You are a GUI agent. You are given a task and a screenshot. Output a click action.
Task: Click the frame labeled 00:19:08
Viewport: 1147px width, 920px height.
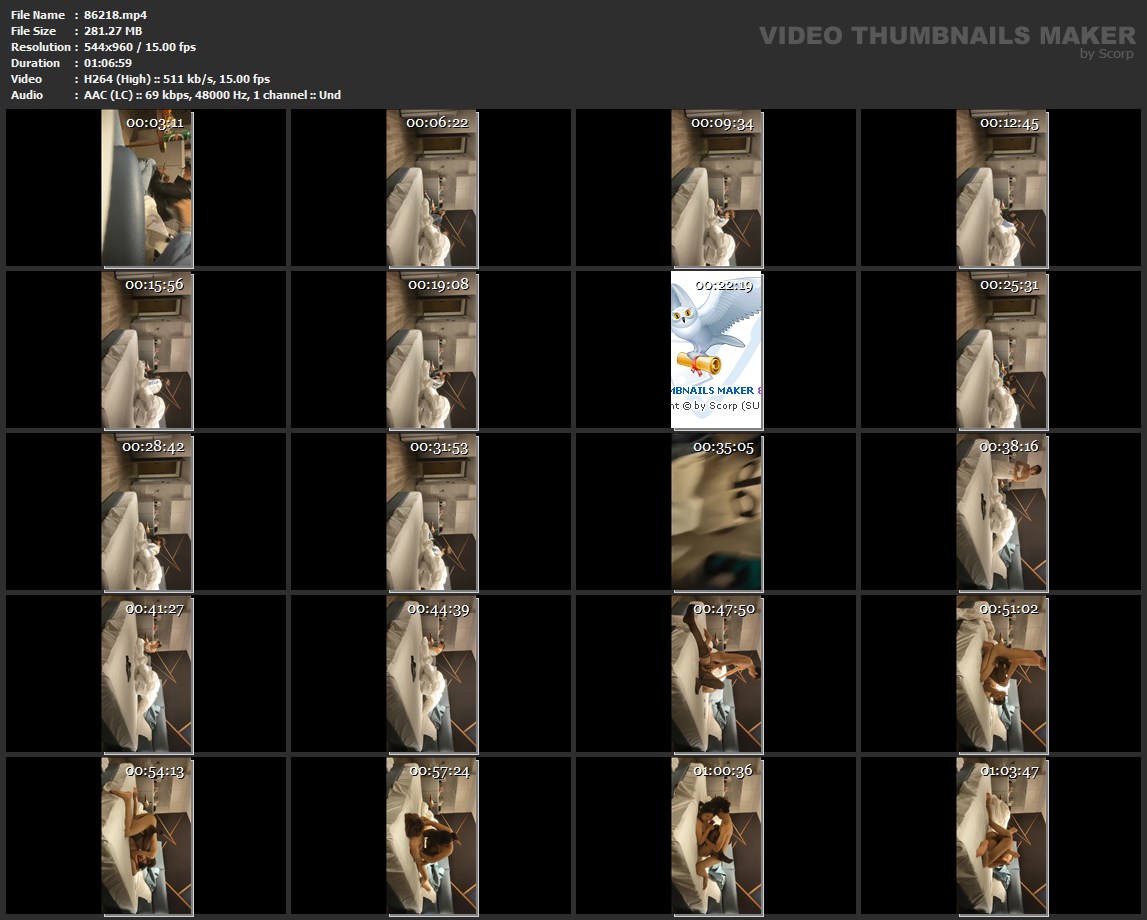(x=432, y=350)
